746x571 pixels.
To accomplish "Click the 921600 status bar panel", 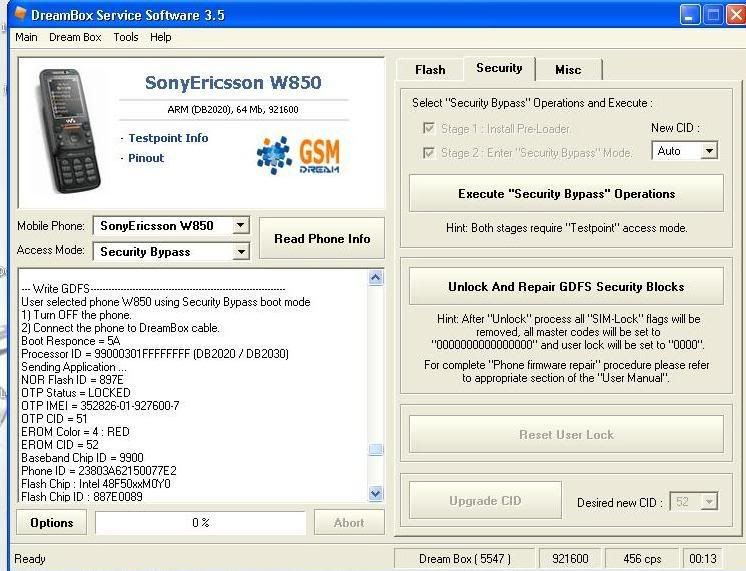I will click(570, 559).
